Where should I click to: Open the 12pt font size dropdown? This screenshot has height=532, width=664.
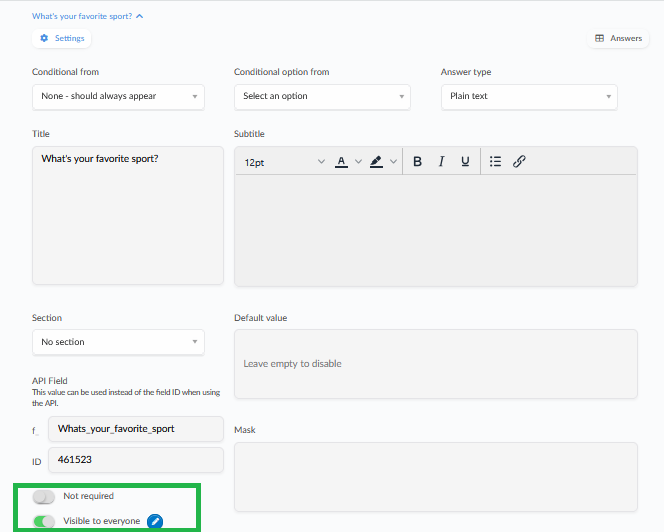[284, 162]
